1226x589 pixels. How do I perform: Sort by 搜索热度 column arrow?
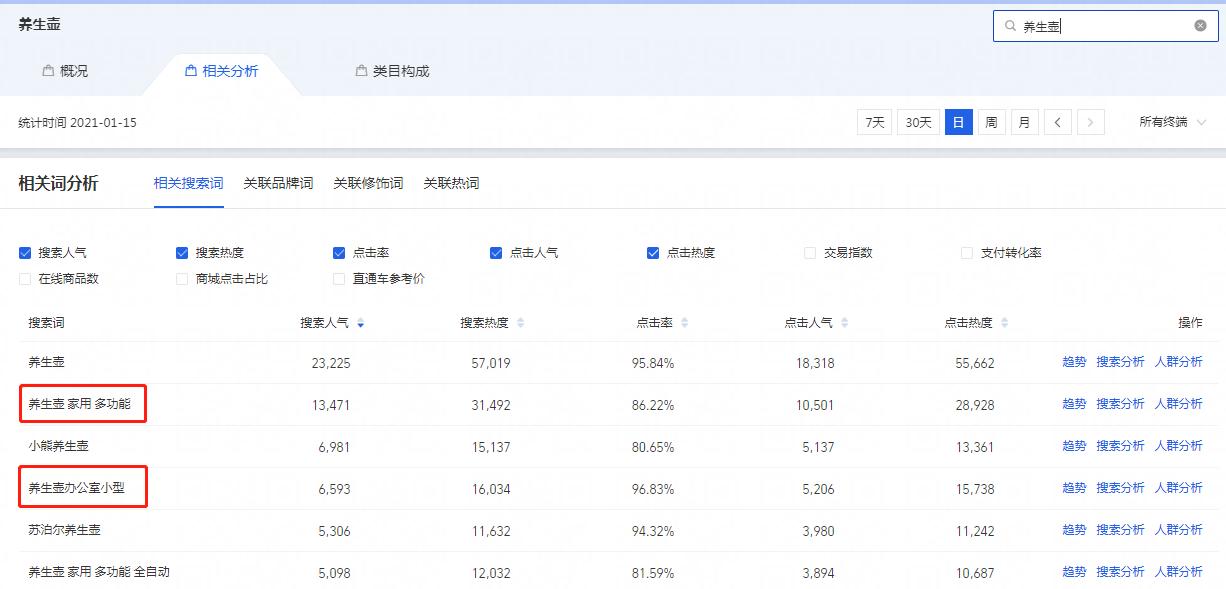click(520, 323)
